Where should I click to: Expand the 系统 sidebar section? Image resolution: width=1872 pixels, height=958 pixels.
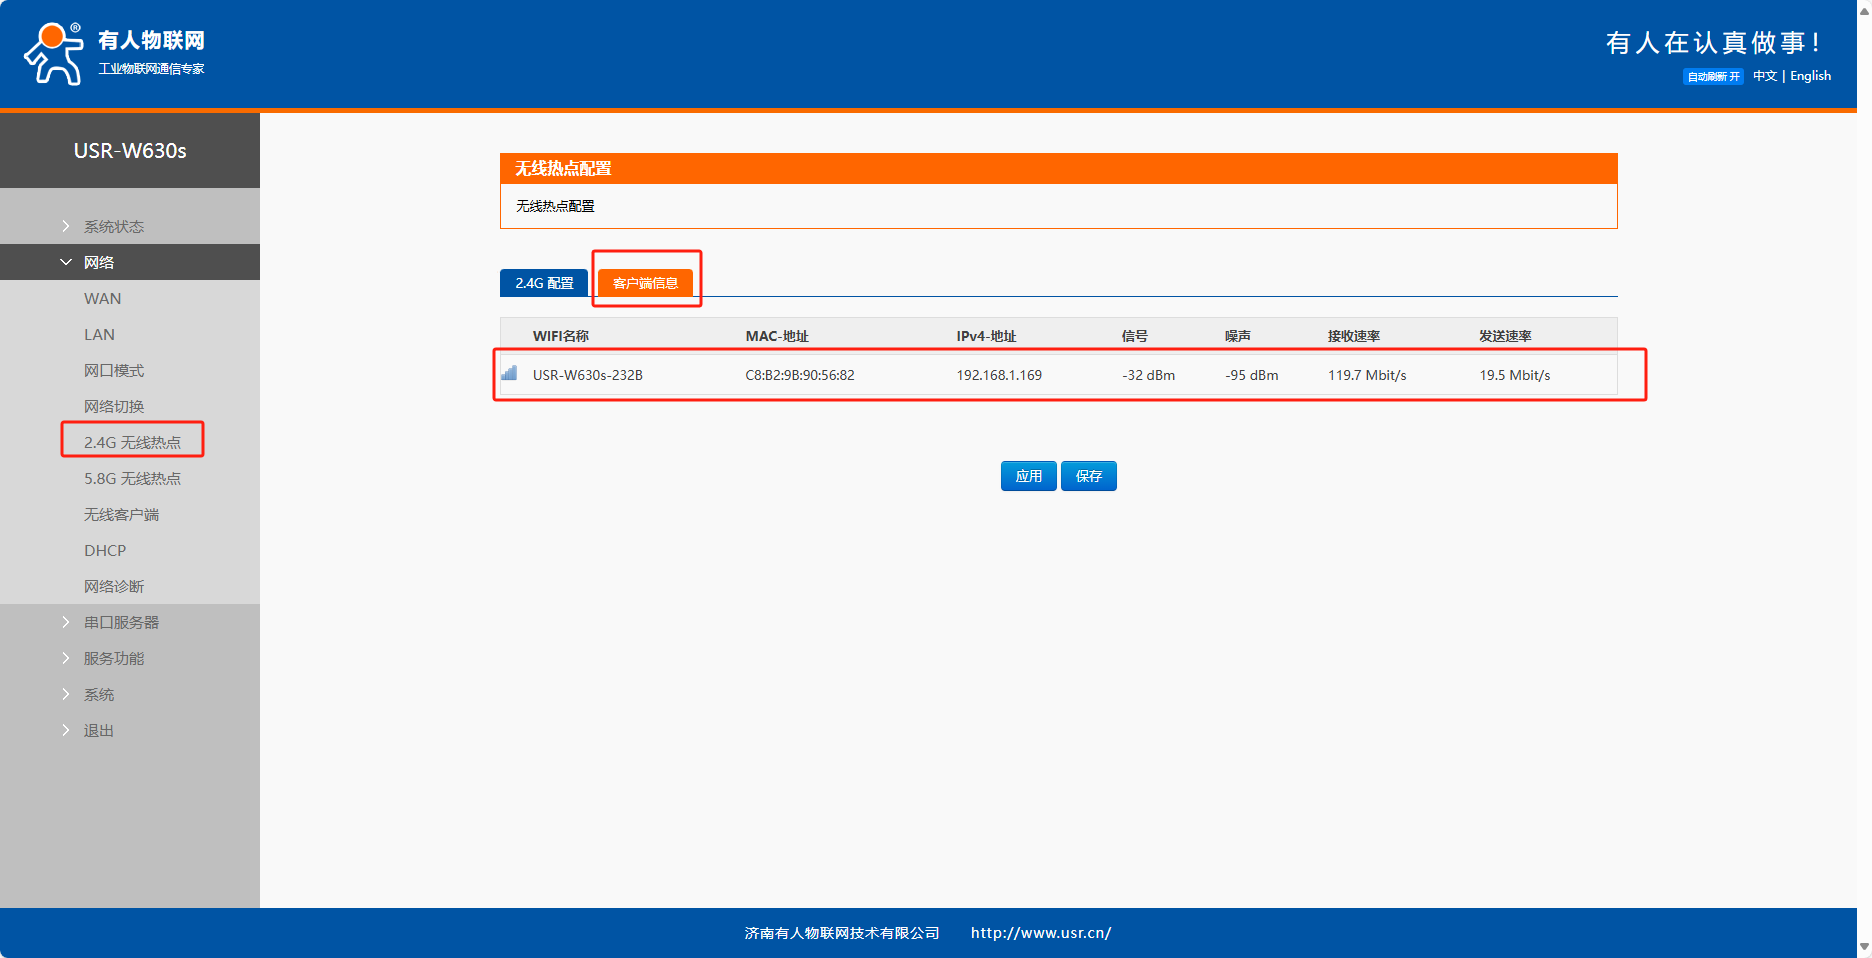tap(99, 694)
